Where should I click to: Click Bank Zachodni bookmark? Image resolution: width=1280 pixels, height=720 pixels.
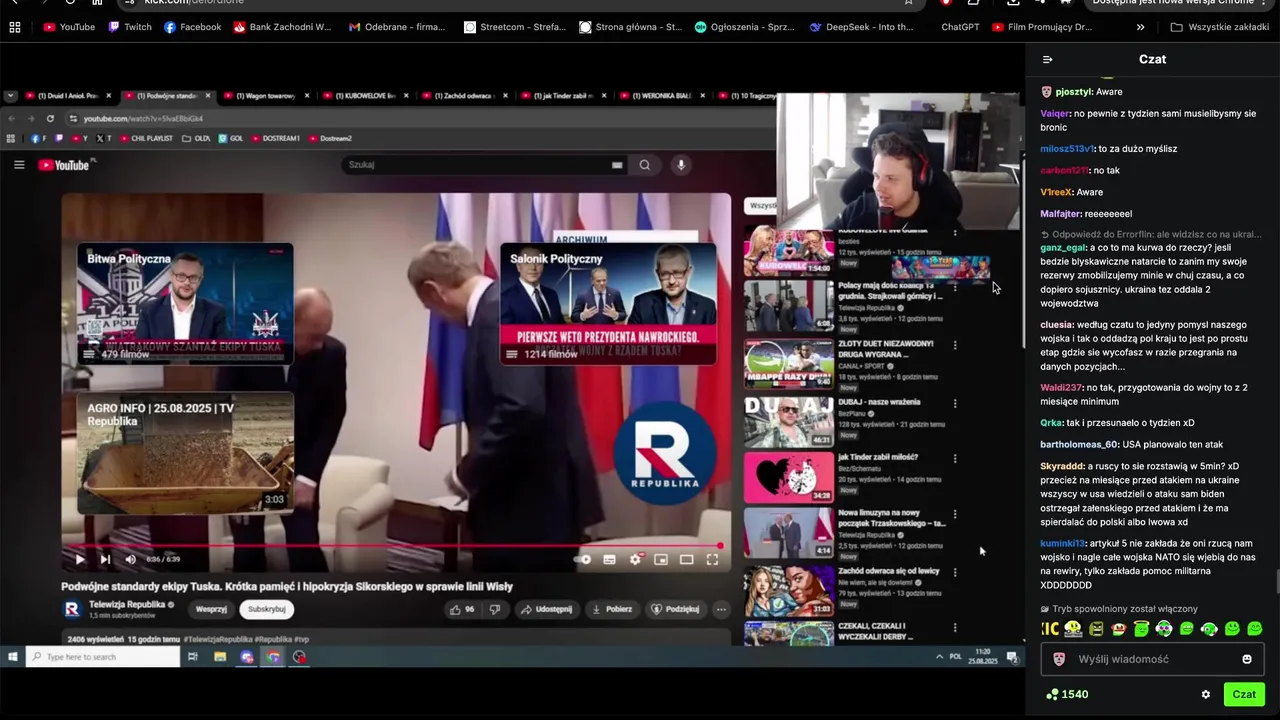click(282, 27)
